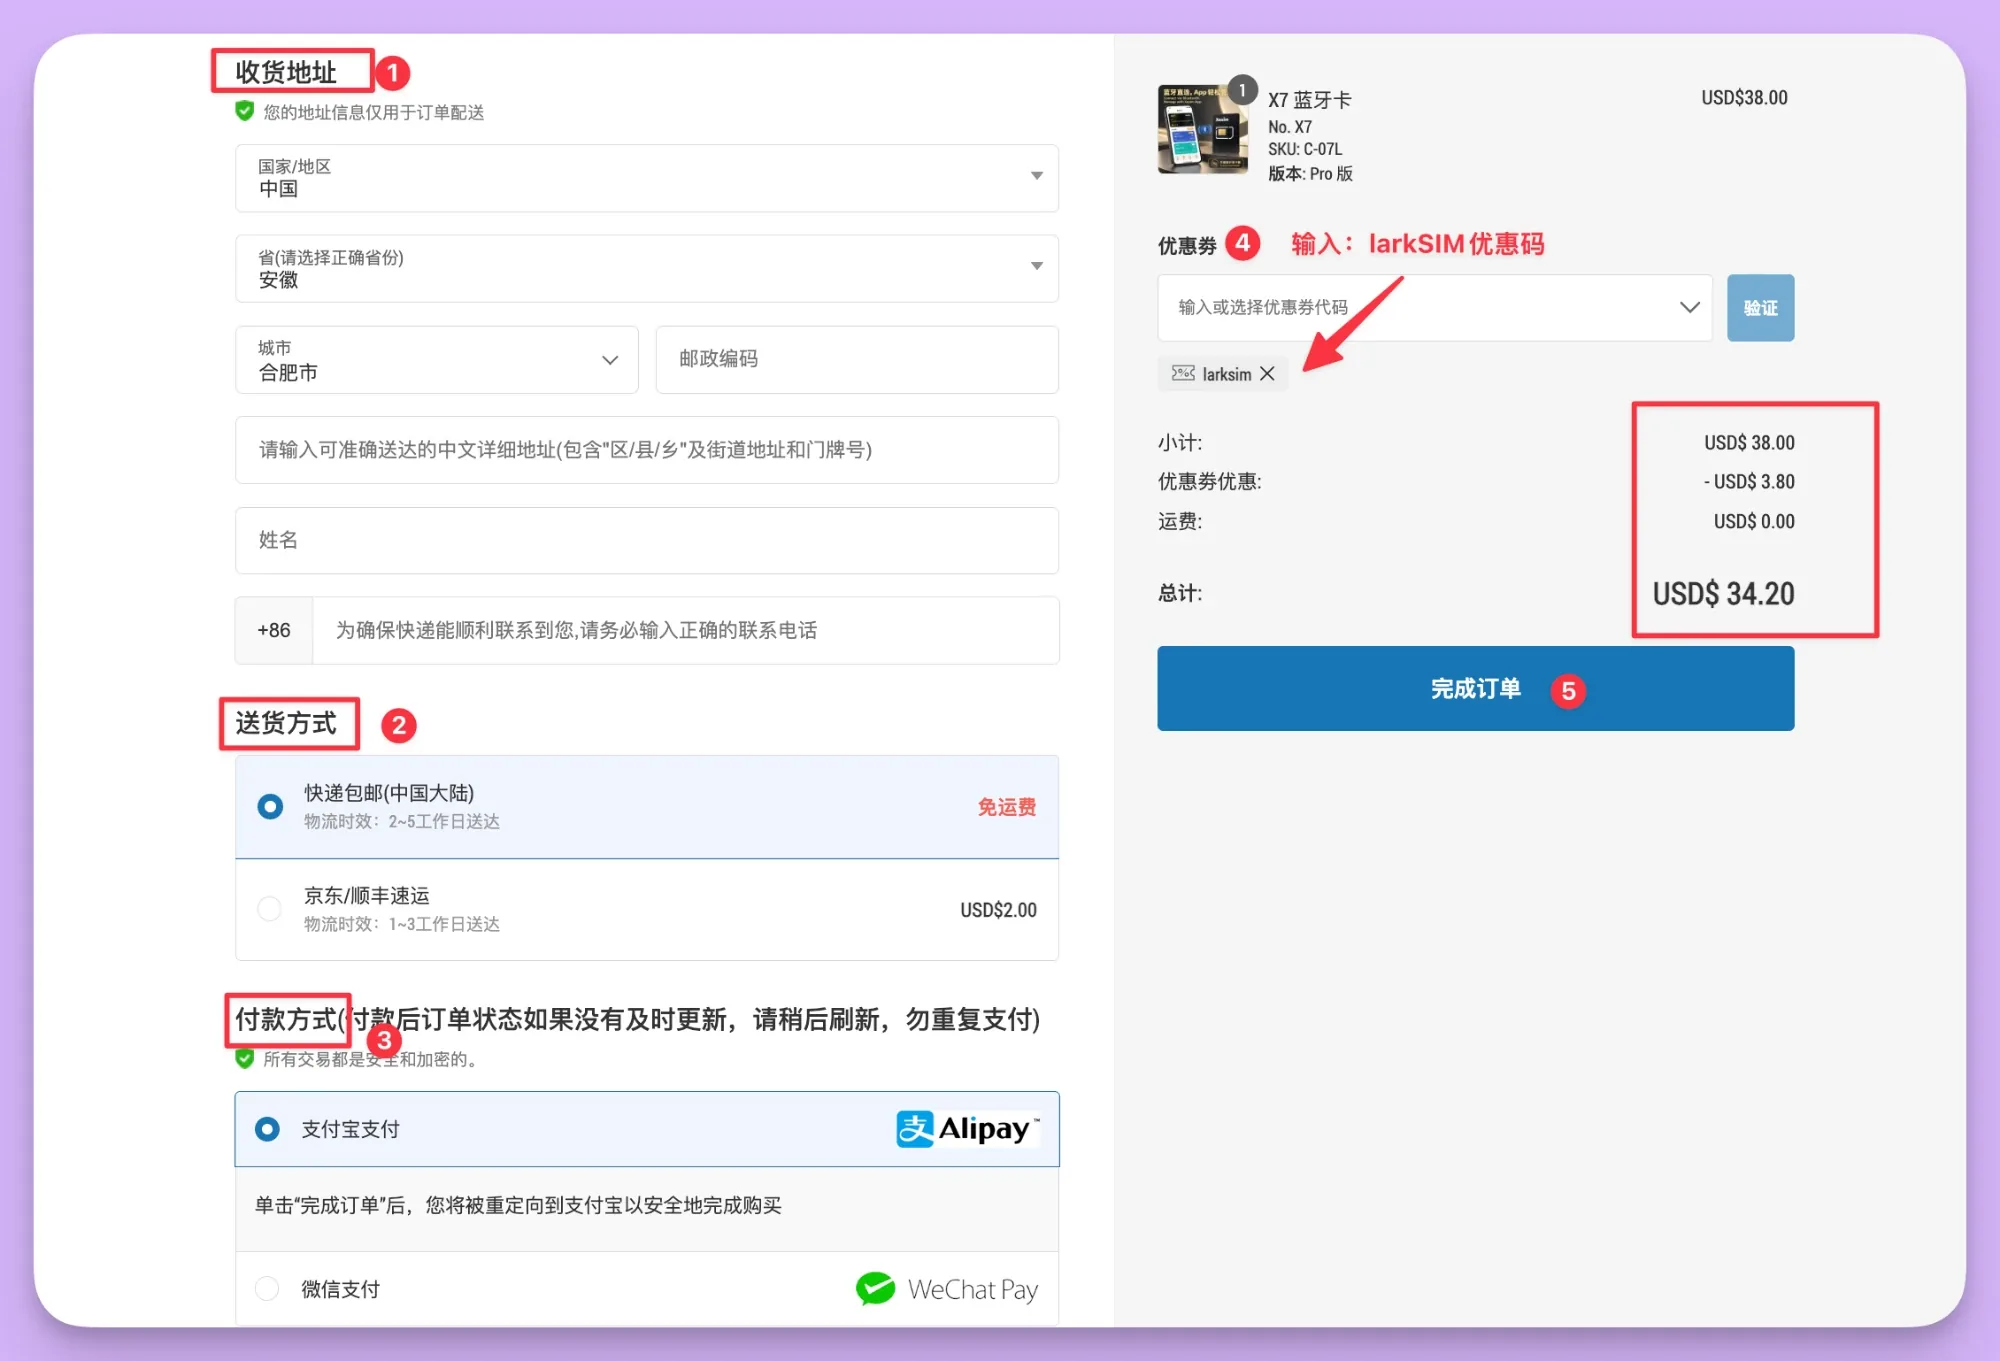
Task: Click the 完成订单 button
Action: (1475, 689)
